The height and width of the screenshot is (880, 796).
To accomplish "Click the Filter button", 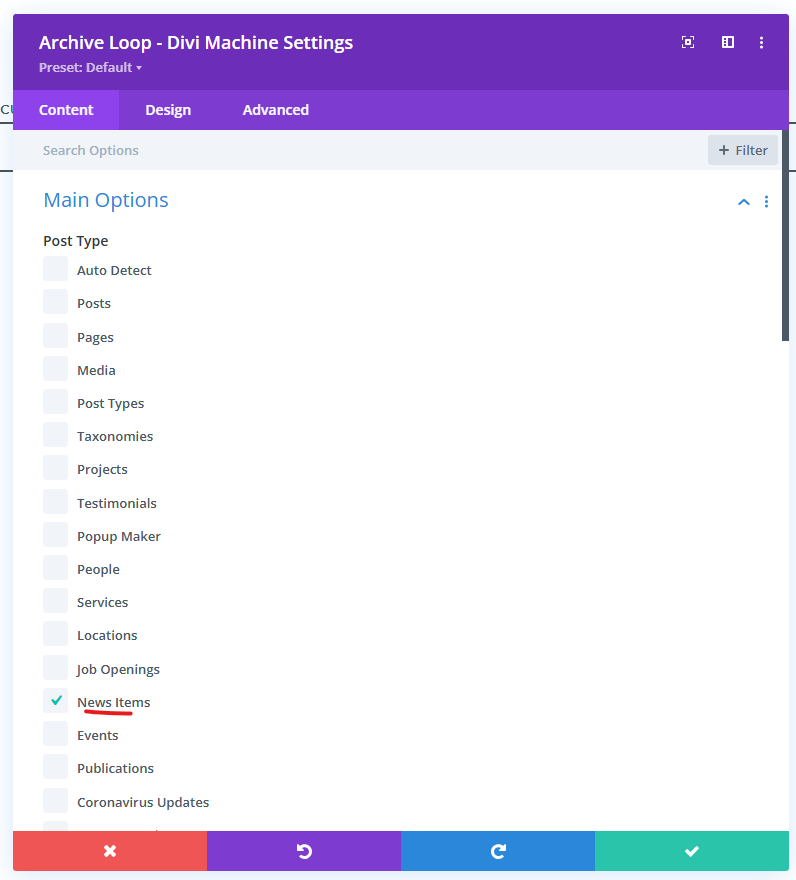I will (743, 150).
